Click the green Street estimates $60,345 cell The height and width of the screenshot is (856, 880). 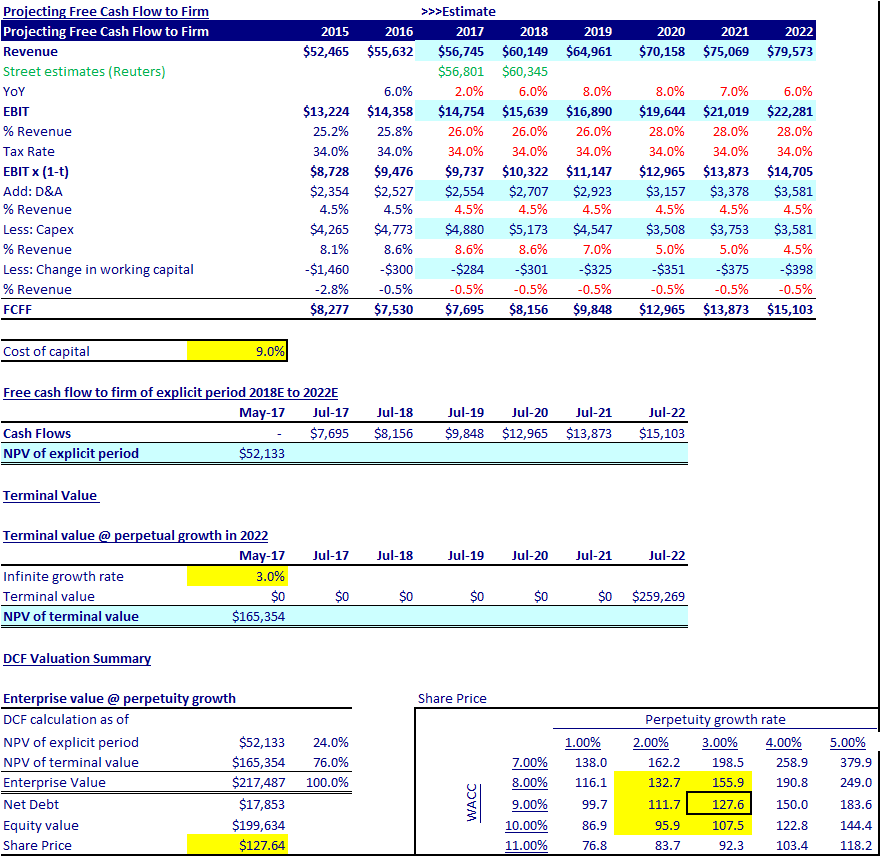(524, 71)
